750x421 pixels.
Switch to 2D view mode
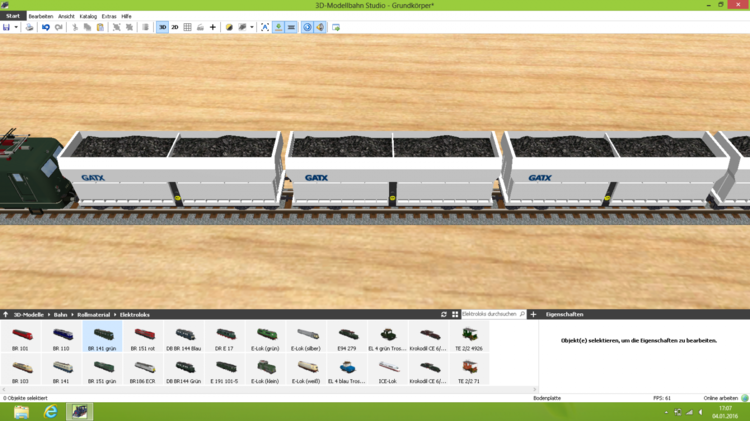[x=175, y=27]
